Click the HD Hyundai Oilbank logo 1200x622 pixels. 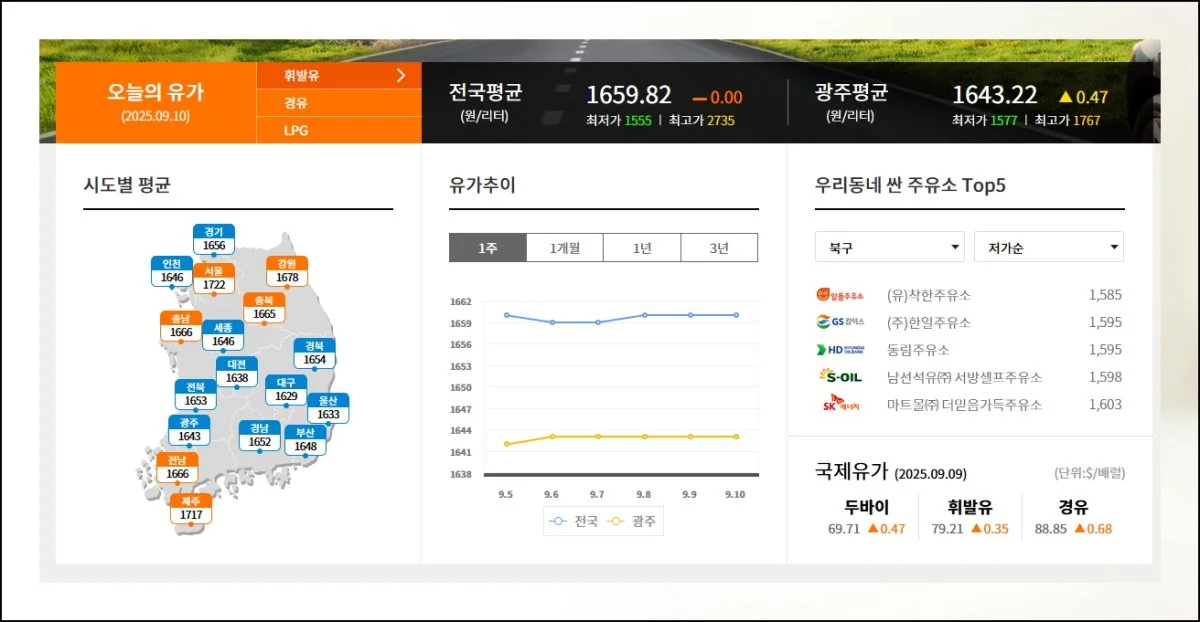pos(839,350)
